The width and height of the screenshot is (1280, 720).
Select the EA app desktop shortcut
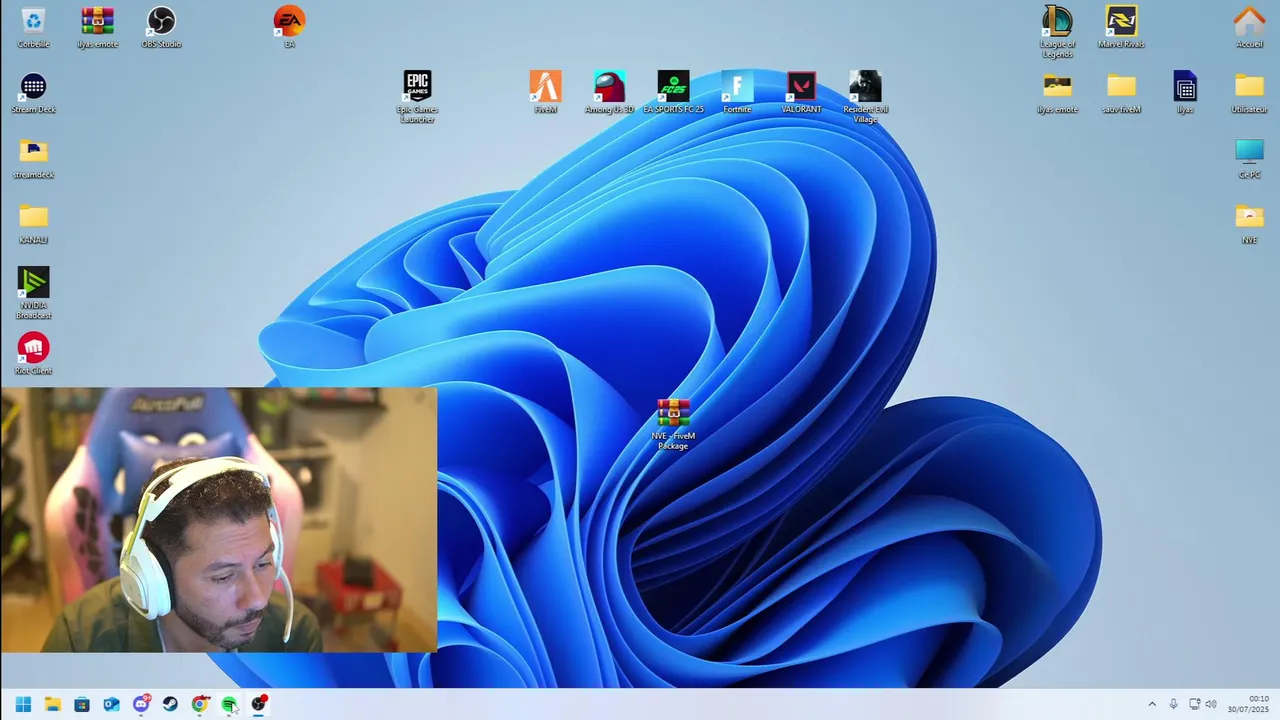(x=289, y=27)
